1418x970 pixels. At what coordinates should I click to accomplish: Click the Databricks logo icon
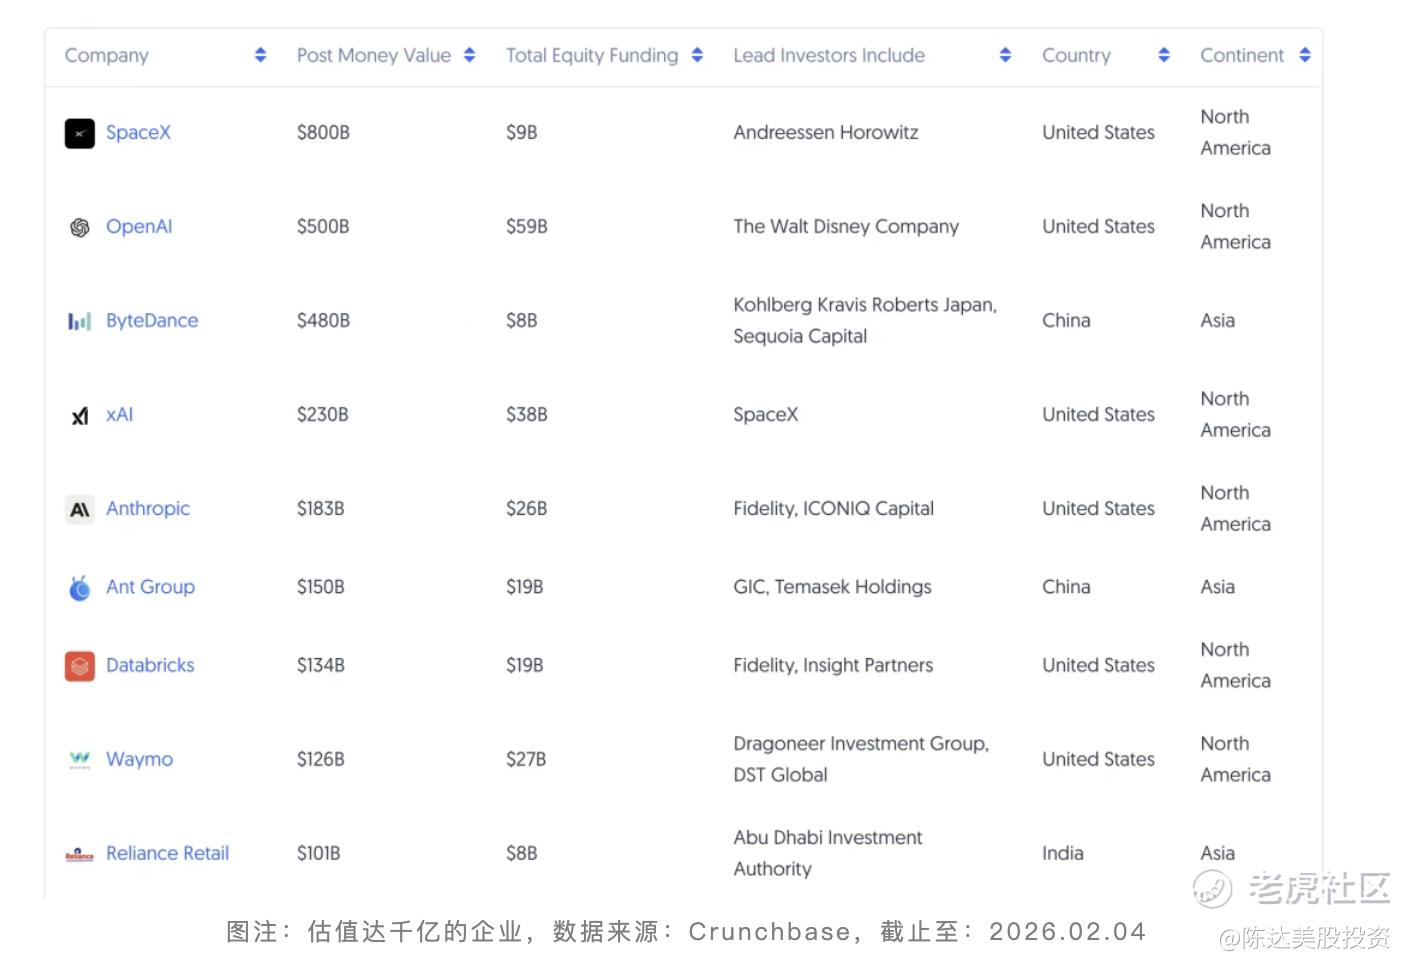point(80,666)
